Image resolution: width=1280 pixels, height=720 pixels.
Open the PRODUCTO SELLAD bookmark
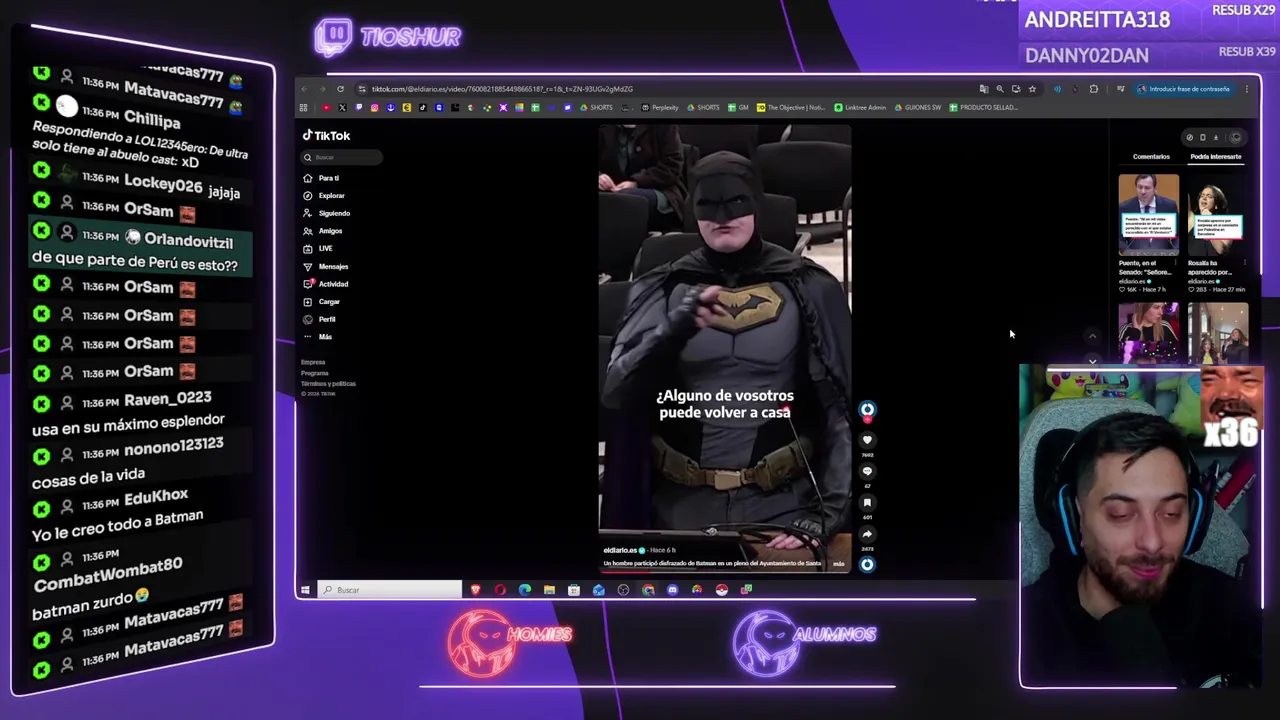coord(984,107)
